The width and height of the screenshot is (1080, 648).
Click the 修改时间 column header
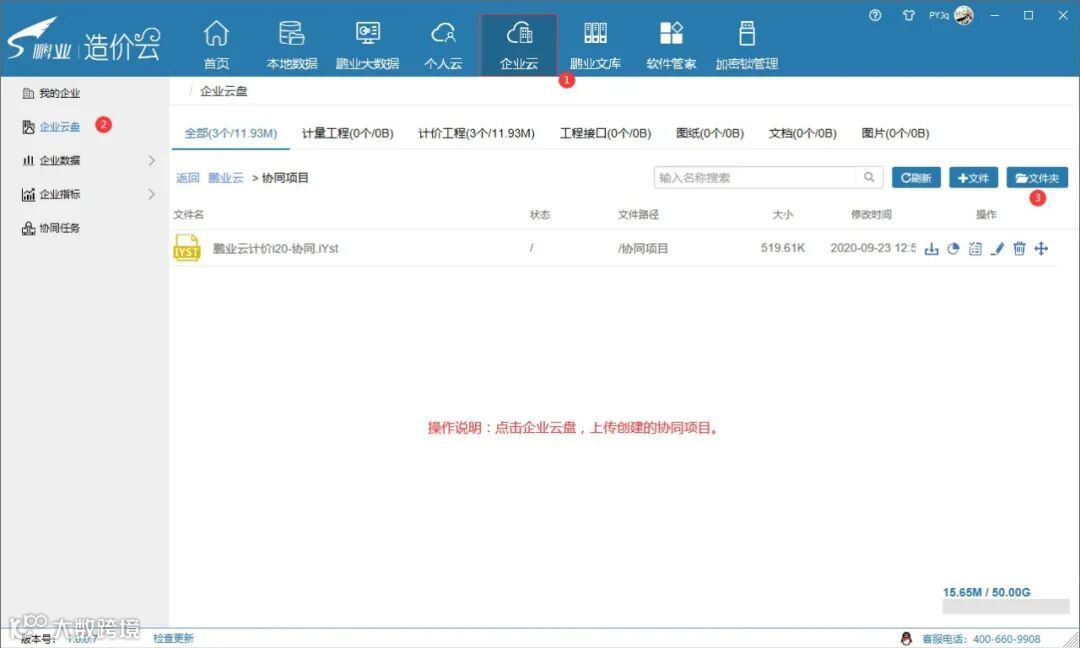click(871, 214)
